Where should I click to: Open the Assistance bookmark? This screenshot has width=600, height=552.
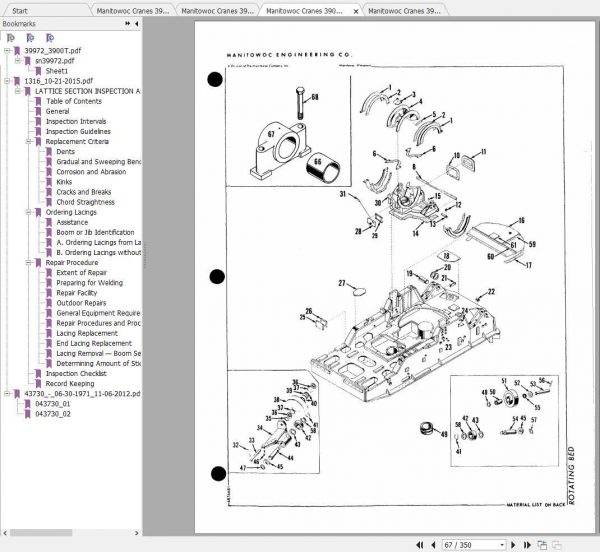[x=72, y=222]
